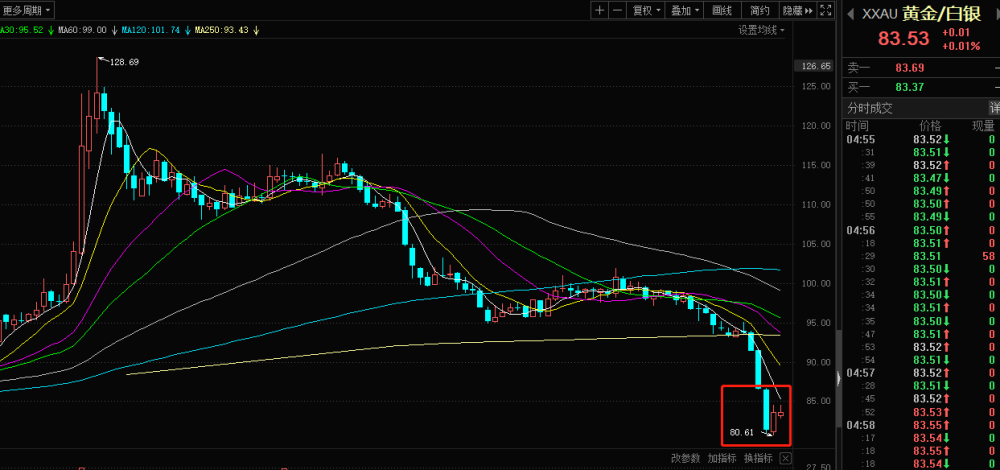This screenshot has width=1000, height=470.
Task: Click 加指标 to add indicator
Action: 722,458
